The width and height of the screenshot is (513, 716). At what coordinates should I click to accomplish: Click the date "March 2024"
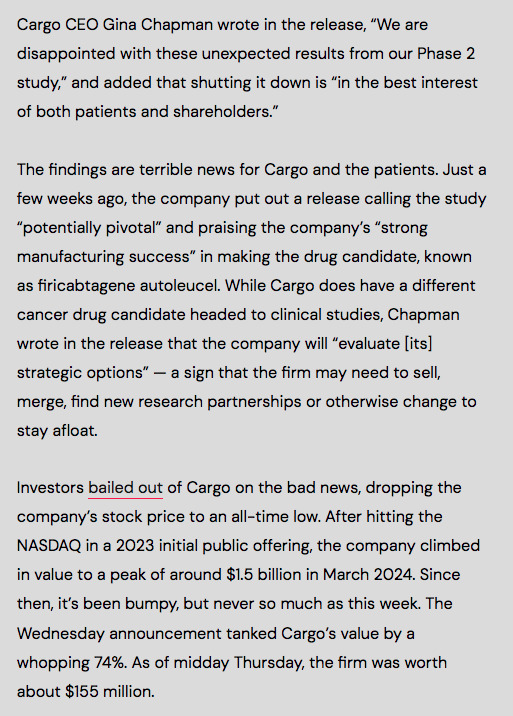[x=368, y=574]
